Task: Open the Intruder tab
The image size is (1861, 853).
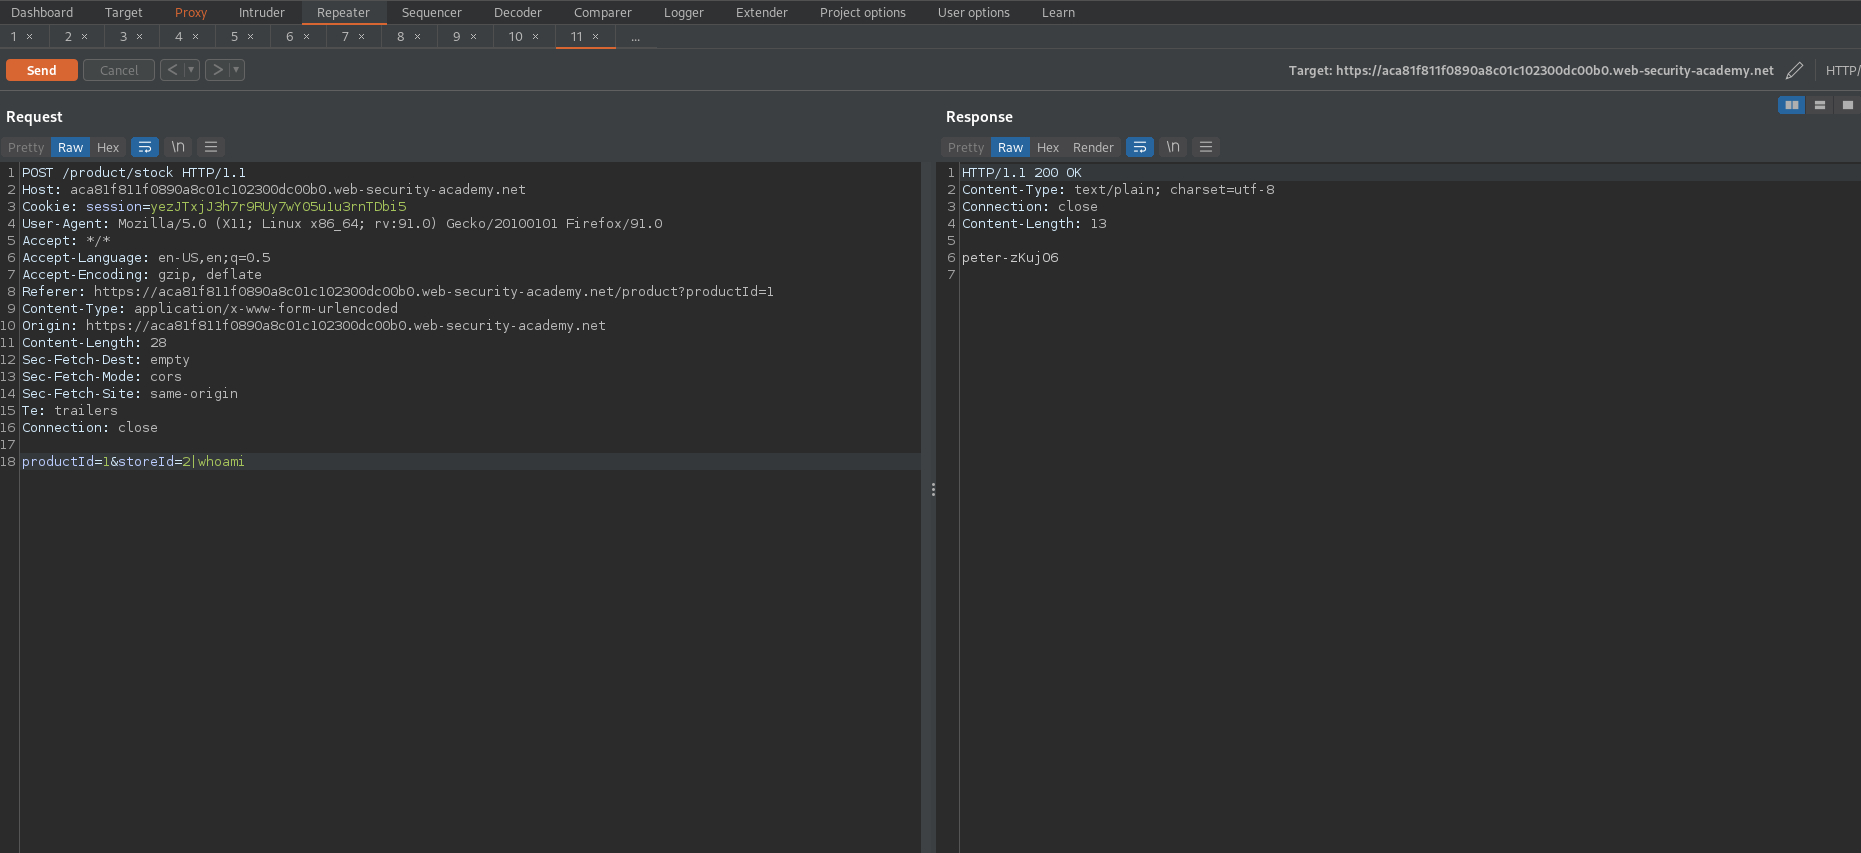Action: click(x=262, y=12)
